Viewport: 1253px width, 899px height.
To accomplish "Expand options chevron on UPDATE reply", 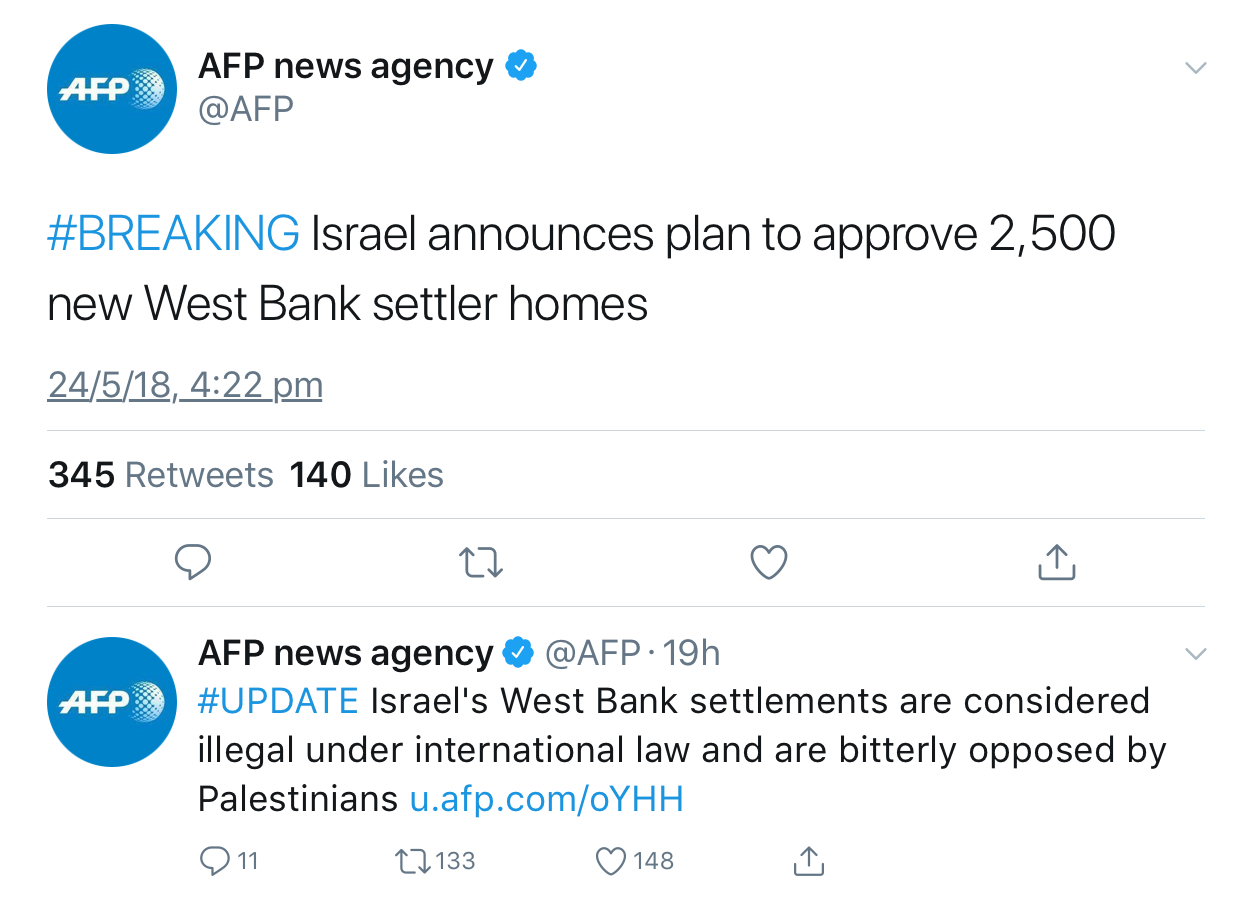I will coord(1195,654).
